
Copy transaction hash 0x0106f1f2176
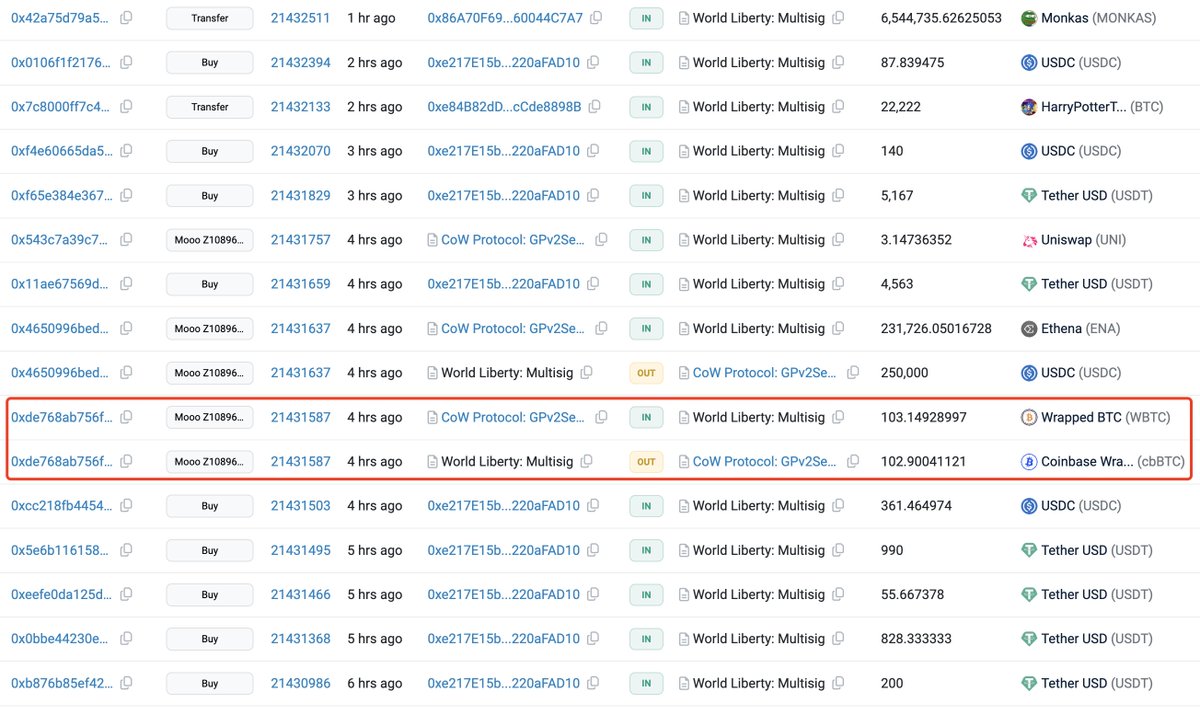point(126,62)
